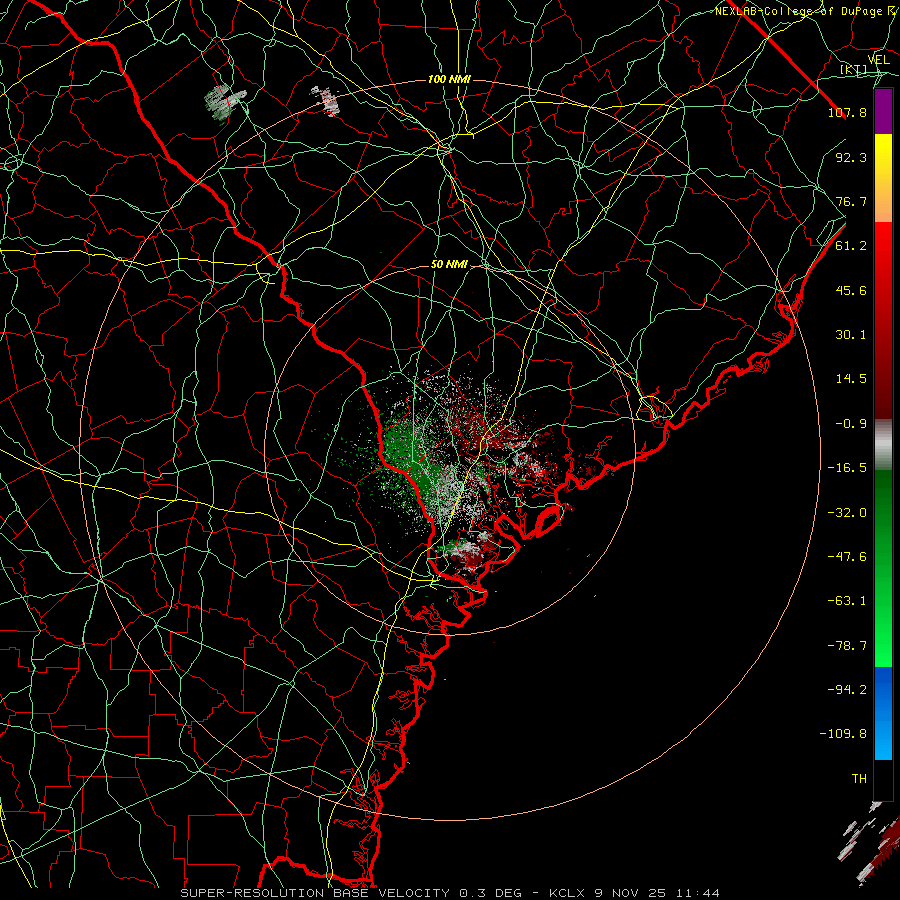
Task: Select the -47.6 velocity scale value
Action: (847, 556)
